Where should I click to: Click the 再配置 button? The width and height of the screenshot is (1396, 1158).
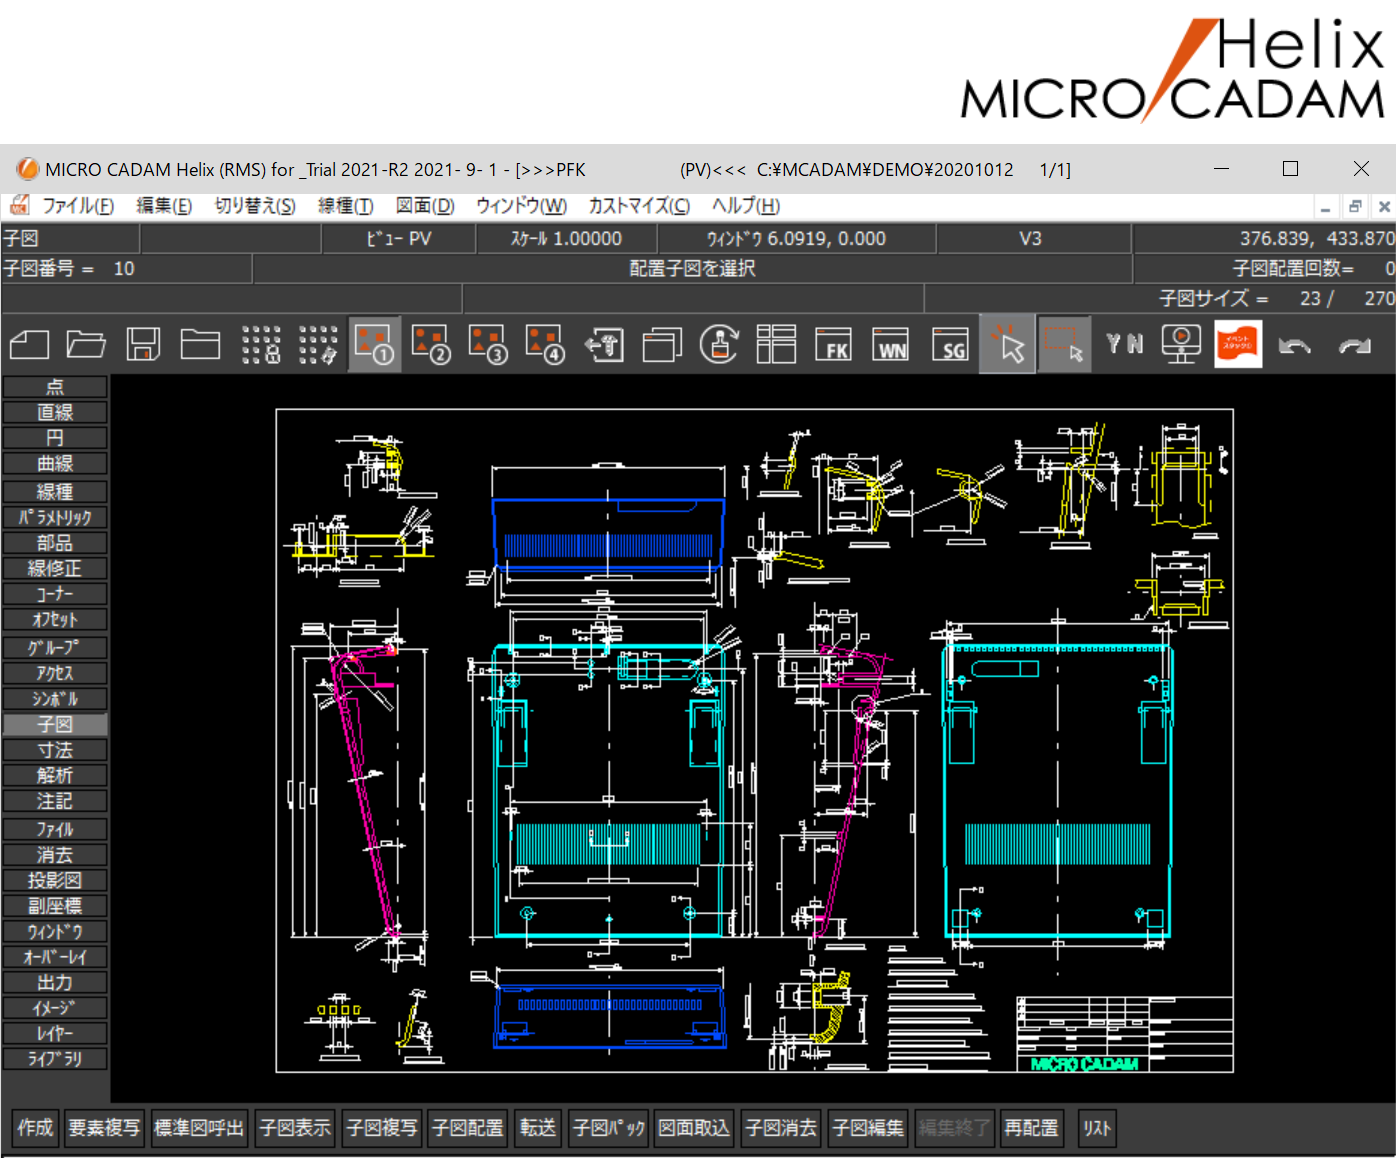pos(1031,1128)
